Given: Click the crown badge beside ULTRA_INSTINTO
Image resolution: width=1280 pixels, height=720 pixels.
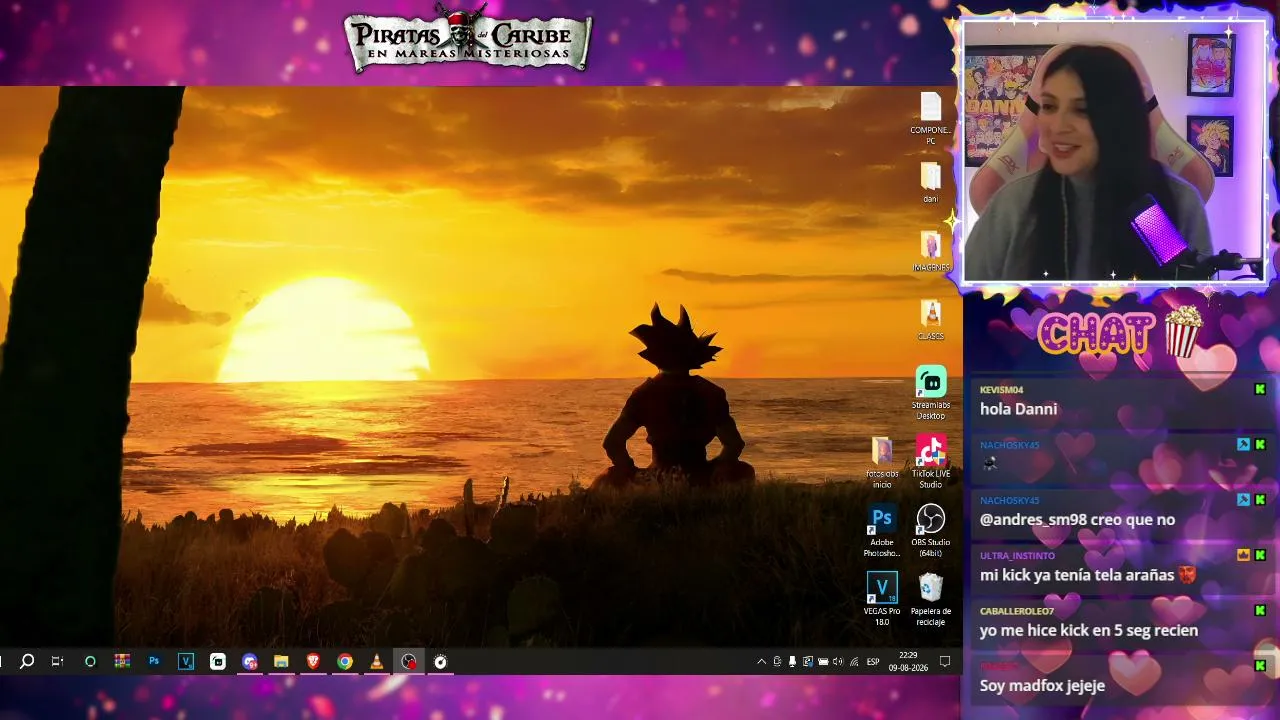Looking at the screenshot, I should click(x=1243, y=555).
